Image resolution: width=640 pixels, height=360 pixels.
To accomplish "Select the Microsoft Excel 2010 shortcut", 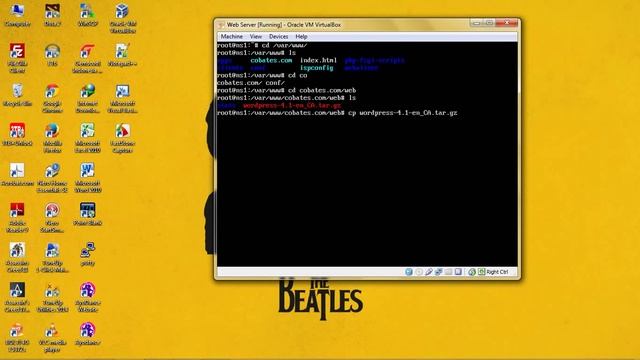I will pos(87,138).
